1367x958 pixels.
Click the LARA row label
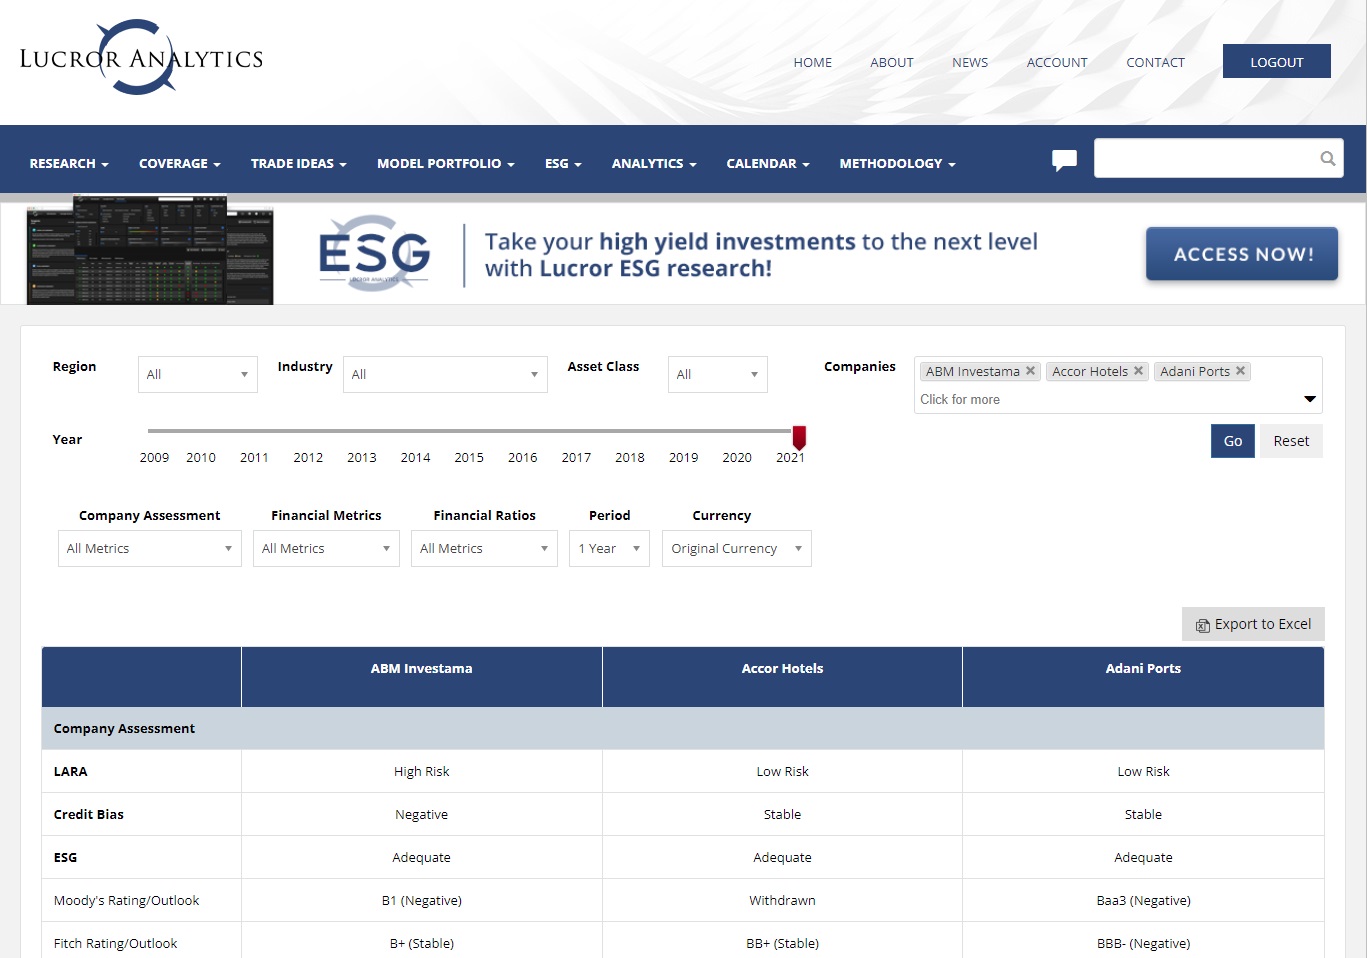[70, 771]
